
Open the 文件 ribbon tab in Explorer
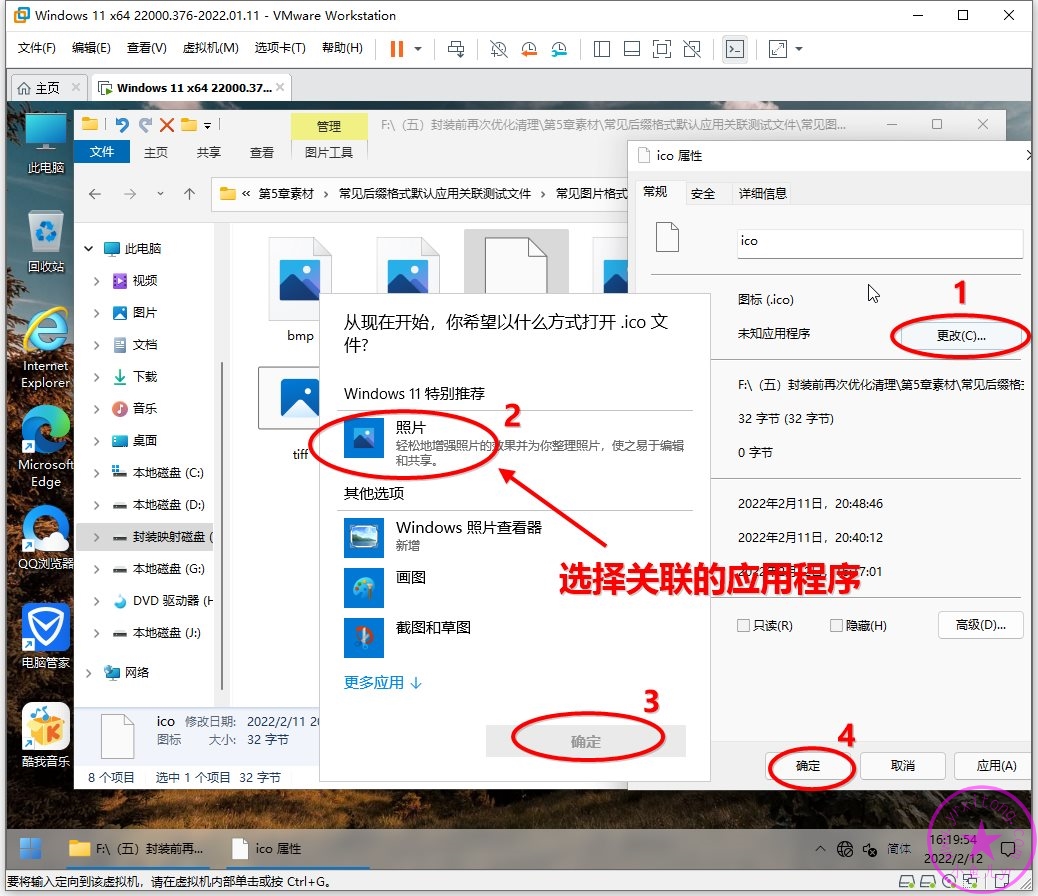coord(102,152)
